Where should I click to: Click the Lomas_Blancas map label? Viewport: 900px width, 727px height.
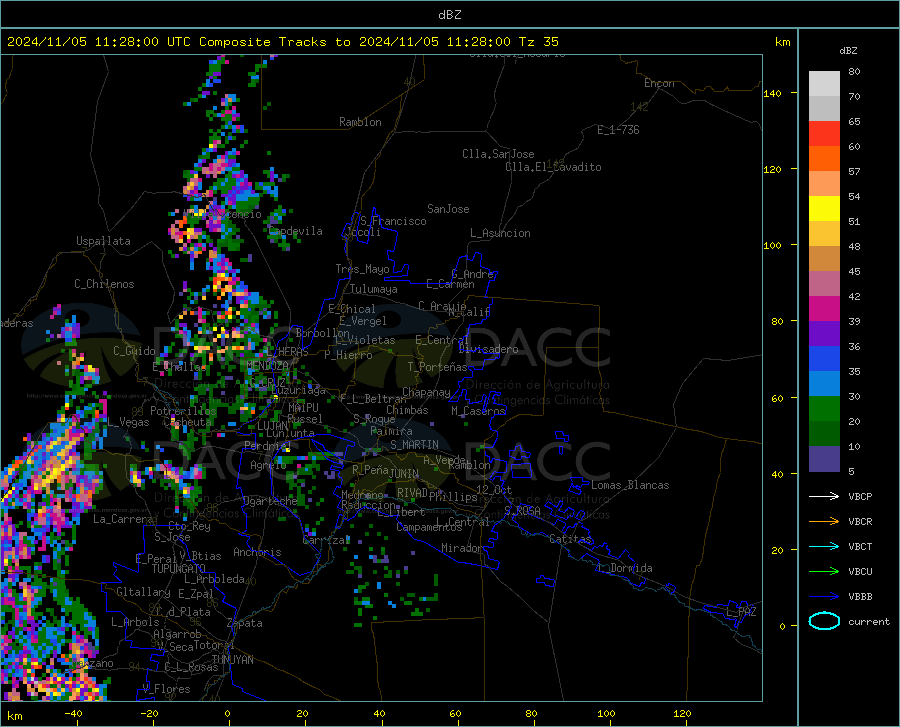(630, 485)
